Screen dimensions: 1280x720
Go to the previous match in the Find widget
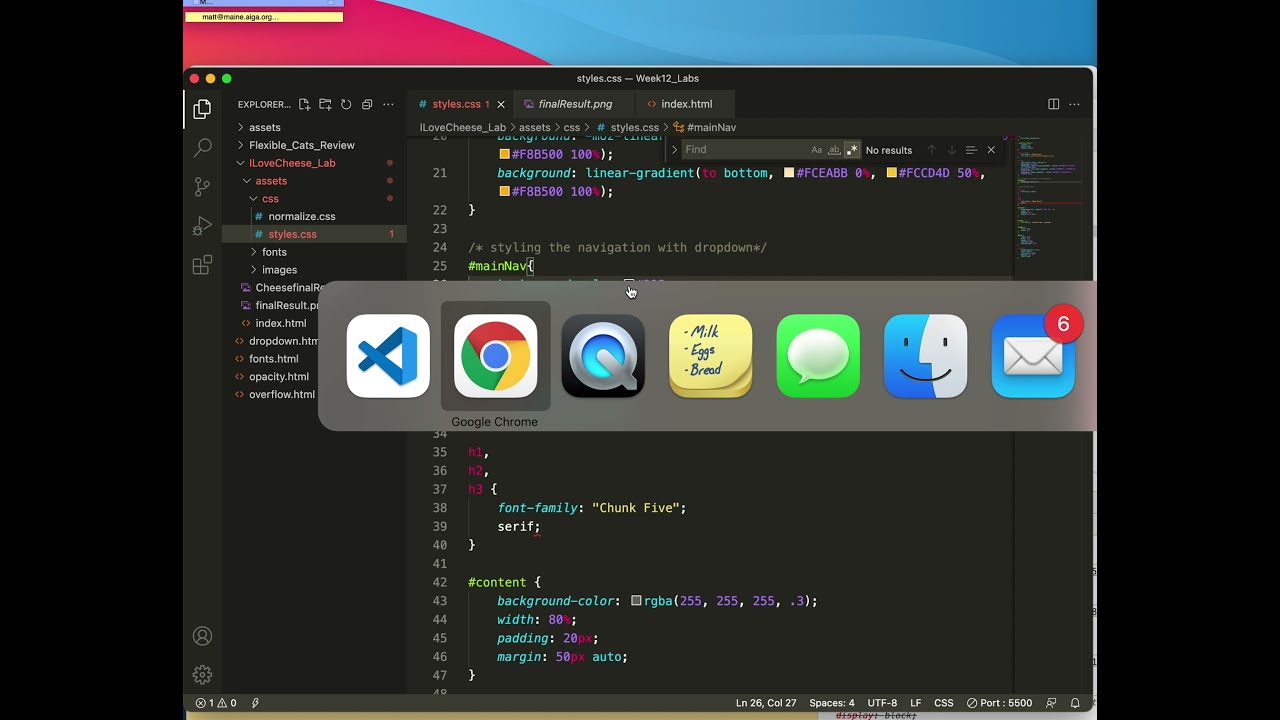point(931,150)
